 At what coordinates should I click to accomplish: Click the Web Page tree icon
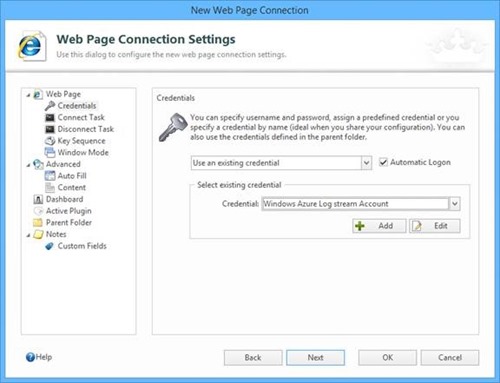click(38, 94)
